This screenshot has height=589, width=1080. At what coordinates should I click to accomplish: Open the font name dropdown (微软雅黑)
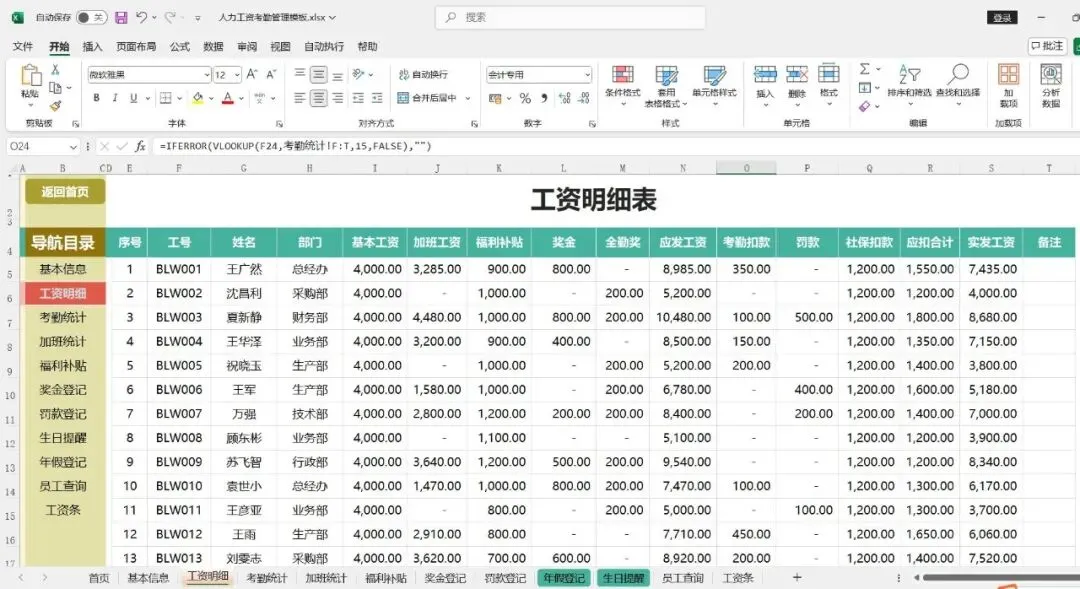pos(206,74)
